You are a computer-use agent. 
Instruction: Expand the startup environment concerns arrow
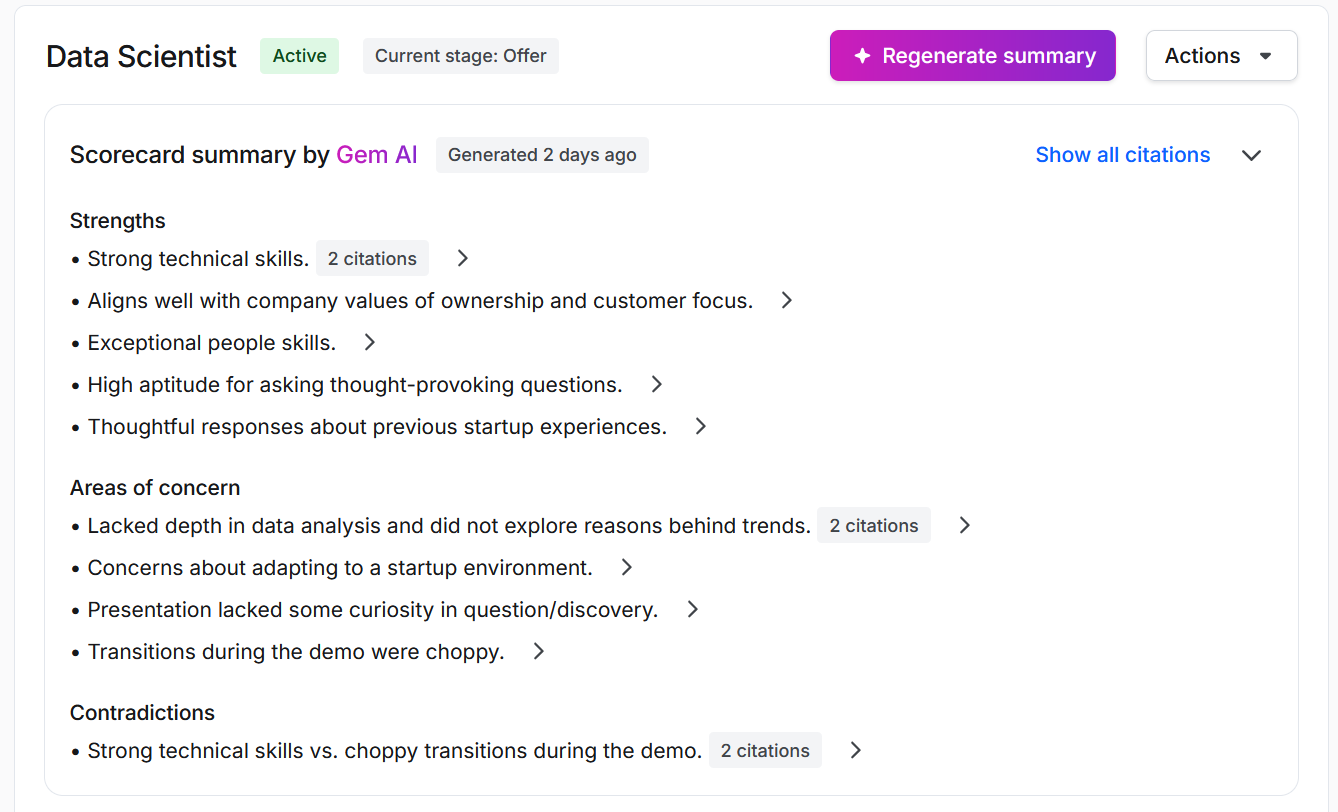tap(627, 567)
